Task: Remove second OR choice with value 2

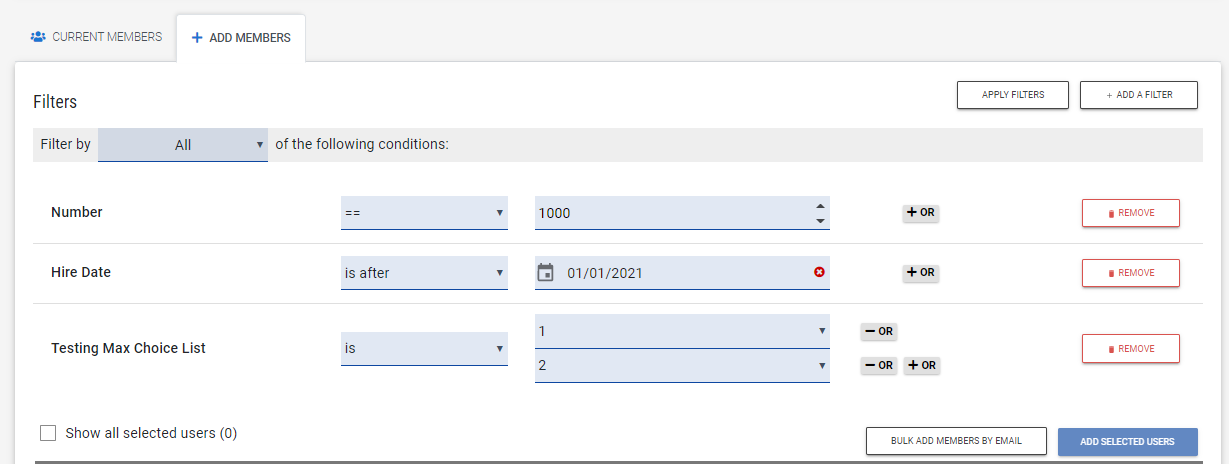Action: pyautogui.click(x=879, y=366)
